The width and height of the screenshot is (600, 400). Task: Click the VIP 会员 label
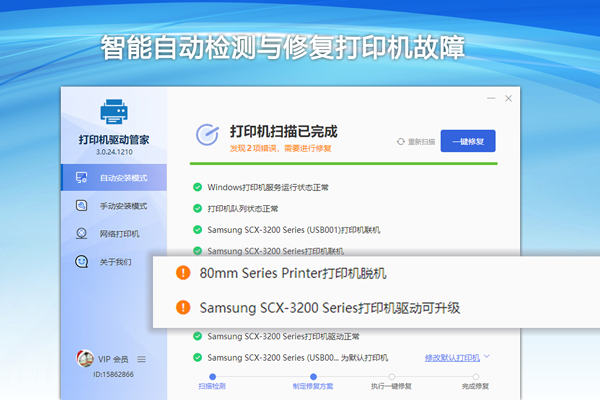tap(113, 359)
